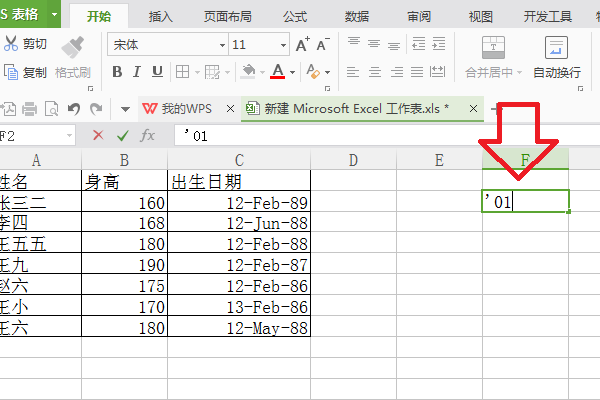Click the Print Preview icon

coord(51,109)
